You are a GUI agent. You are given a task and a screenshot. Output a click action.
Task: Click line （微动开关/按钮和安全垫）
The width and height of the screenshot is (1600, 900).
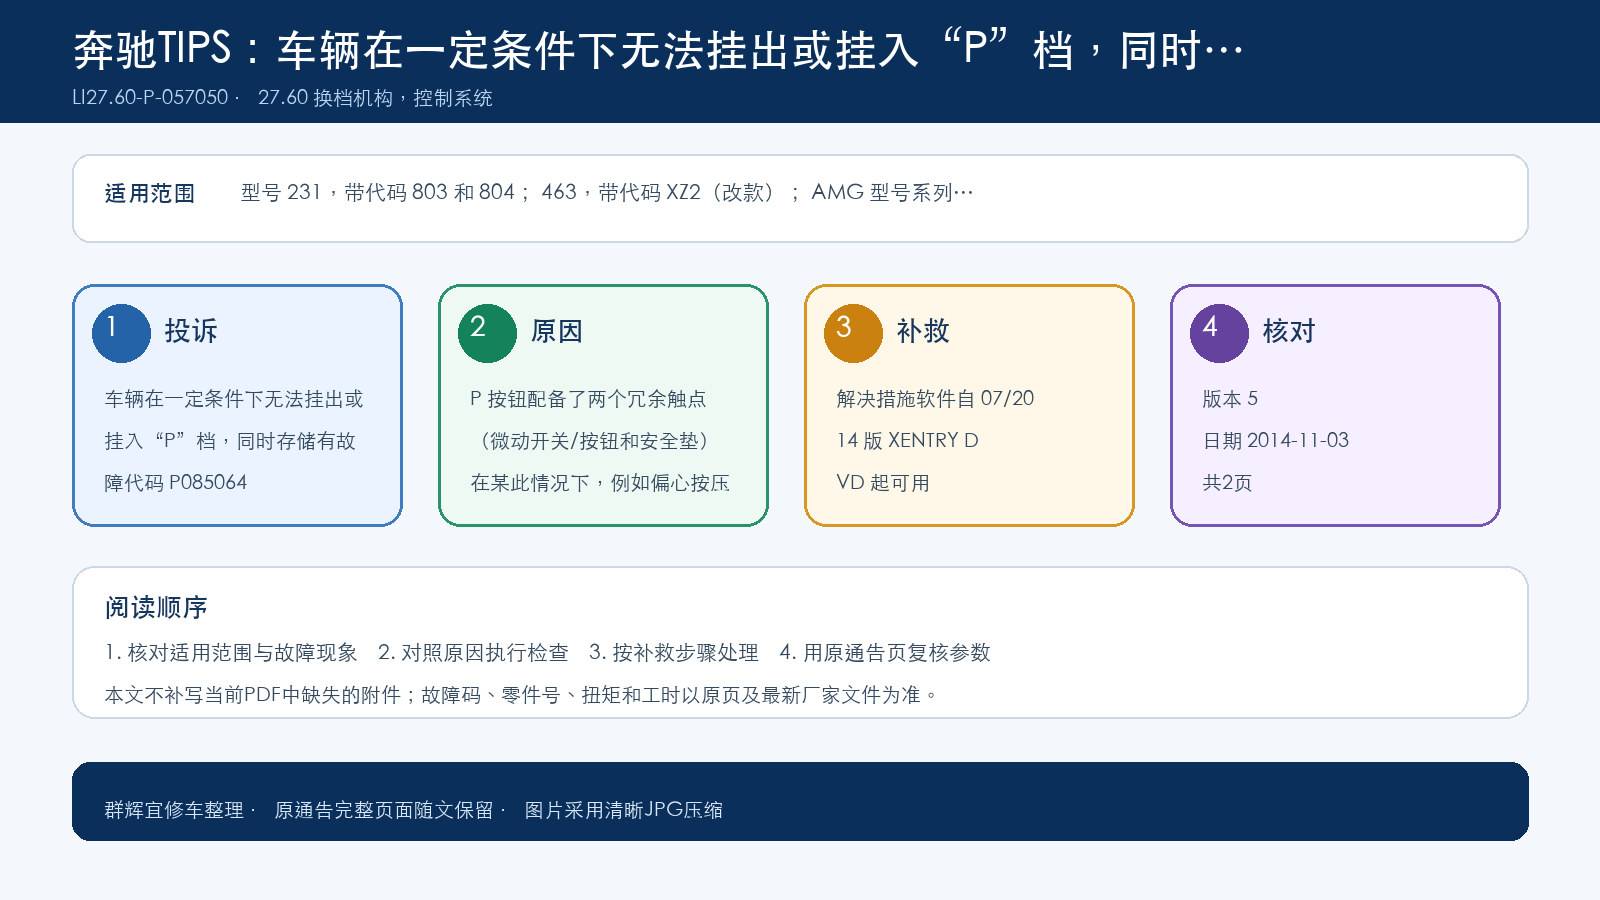(594, 441)
